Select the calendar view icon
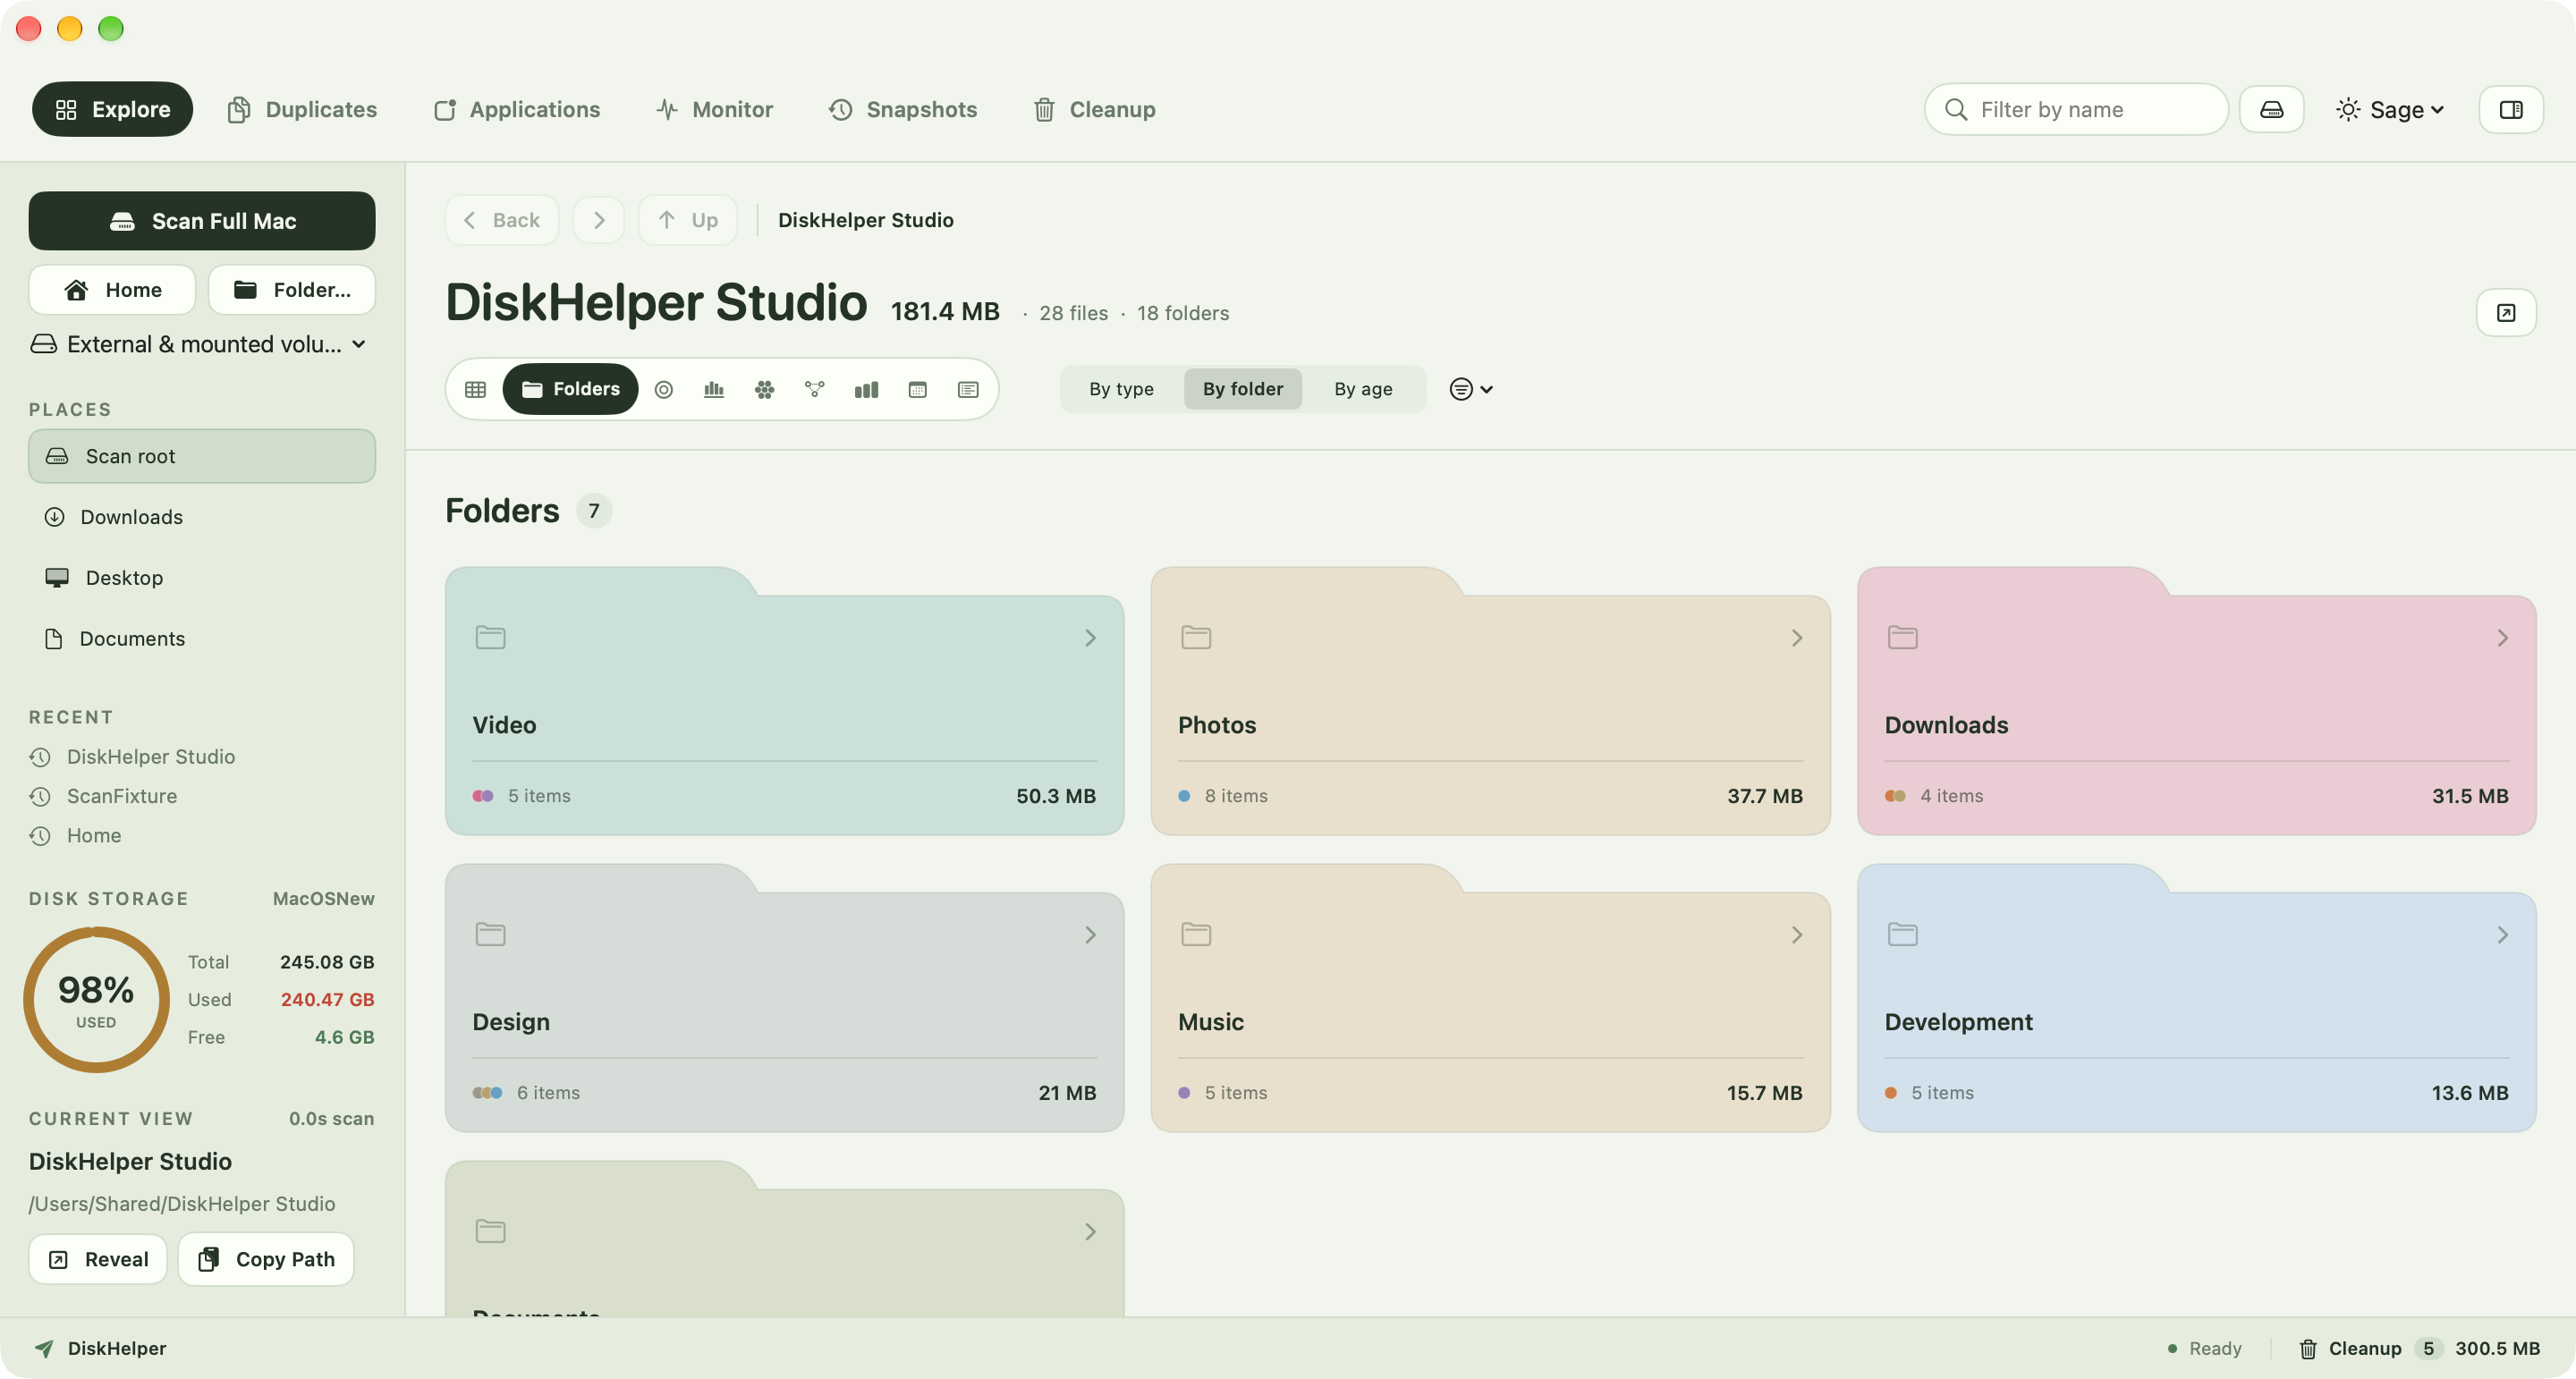This screenshot has width=2576, height=1379. (917, 389)
